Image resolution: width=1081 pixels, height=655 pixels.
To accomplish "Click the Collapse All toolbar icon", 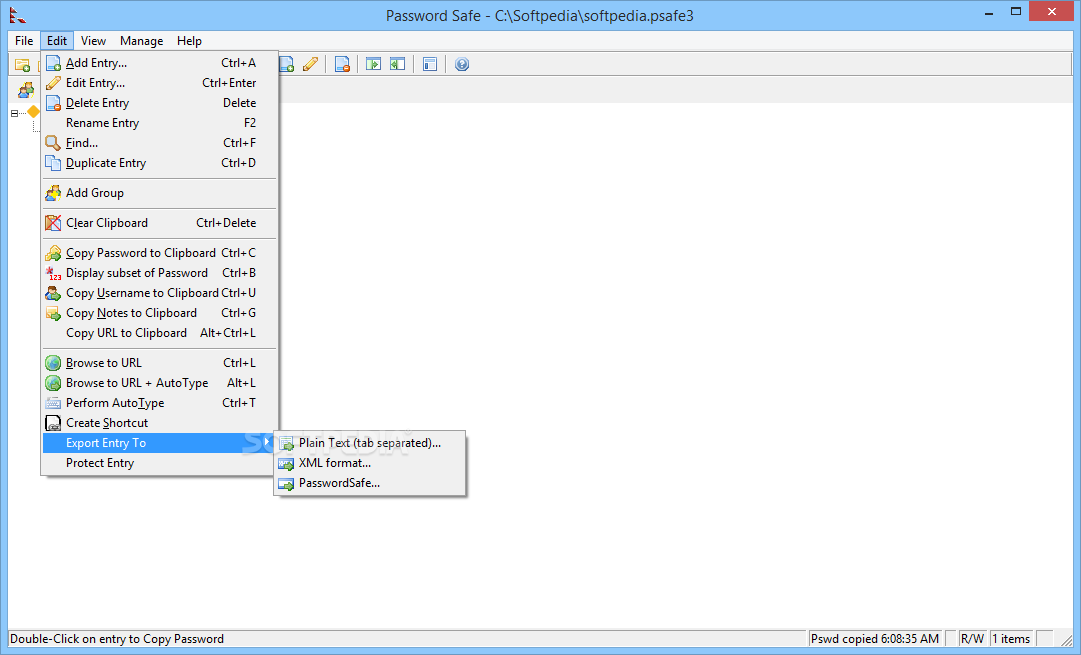I will (x=398, y=64).
